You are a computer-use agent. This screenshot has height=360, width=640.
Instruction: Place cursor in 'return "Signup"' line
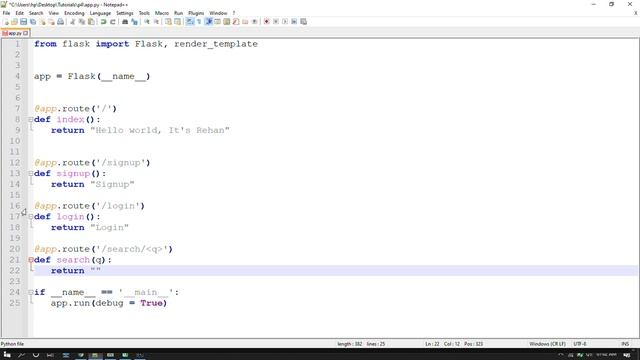coord(92,184)
